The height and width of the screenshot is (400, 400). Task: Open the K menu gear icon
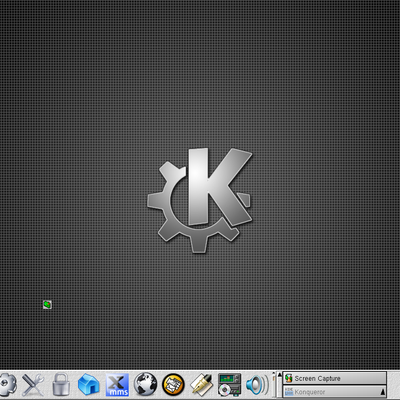7,384
